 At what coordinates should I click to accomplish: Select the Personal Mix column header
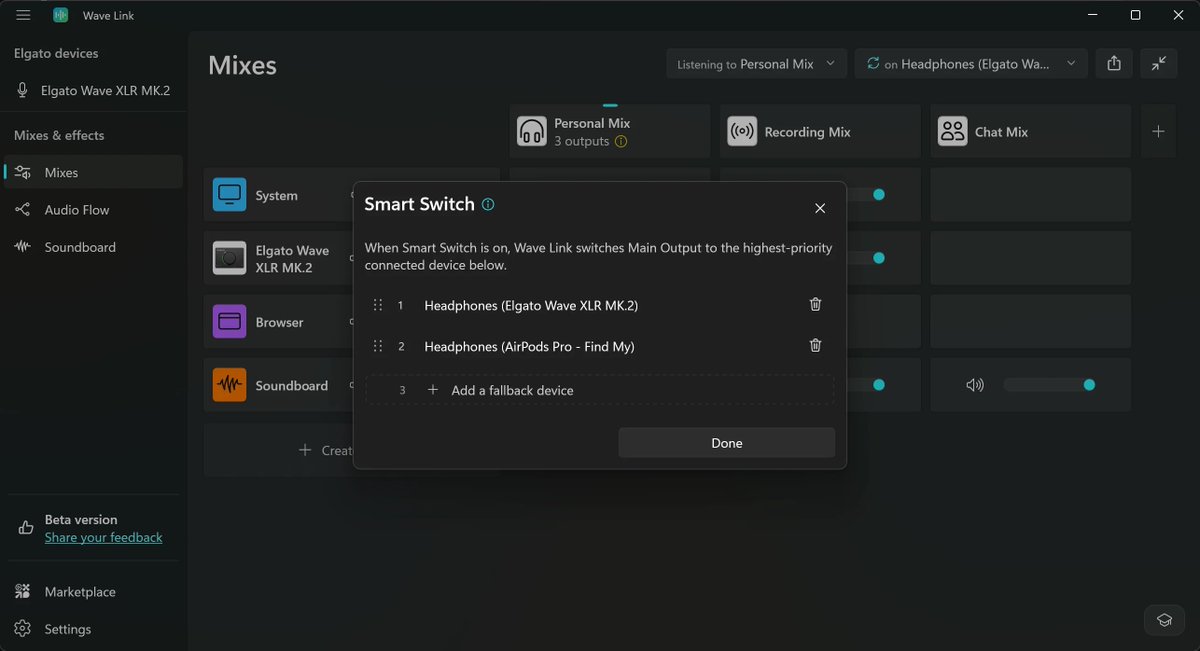click(610, 131)
